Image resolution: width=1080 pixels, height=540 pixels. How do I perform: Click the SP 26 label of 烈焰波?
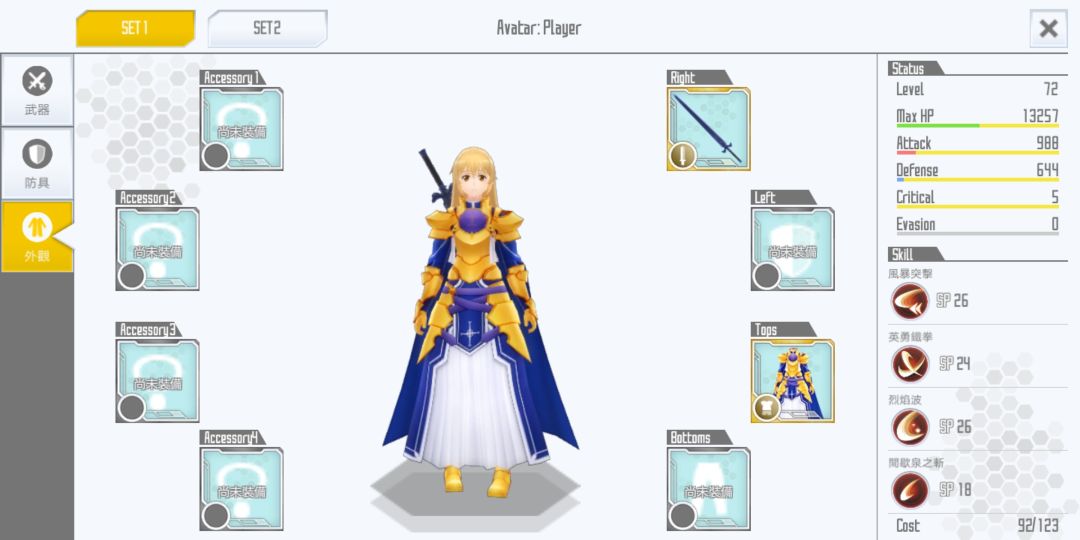point(955,427)
